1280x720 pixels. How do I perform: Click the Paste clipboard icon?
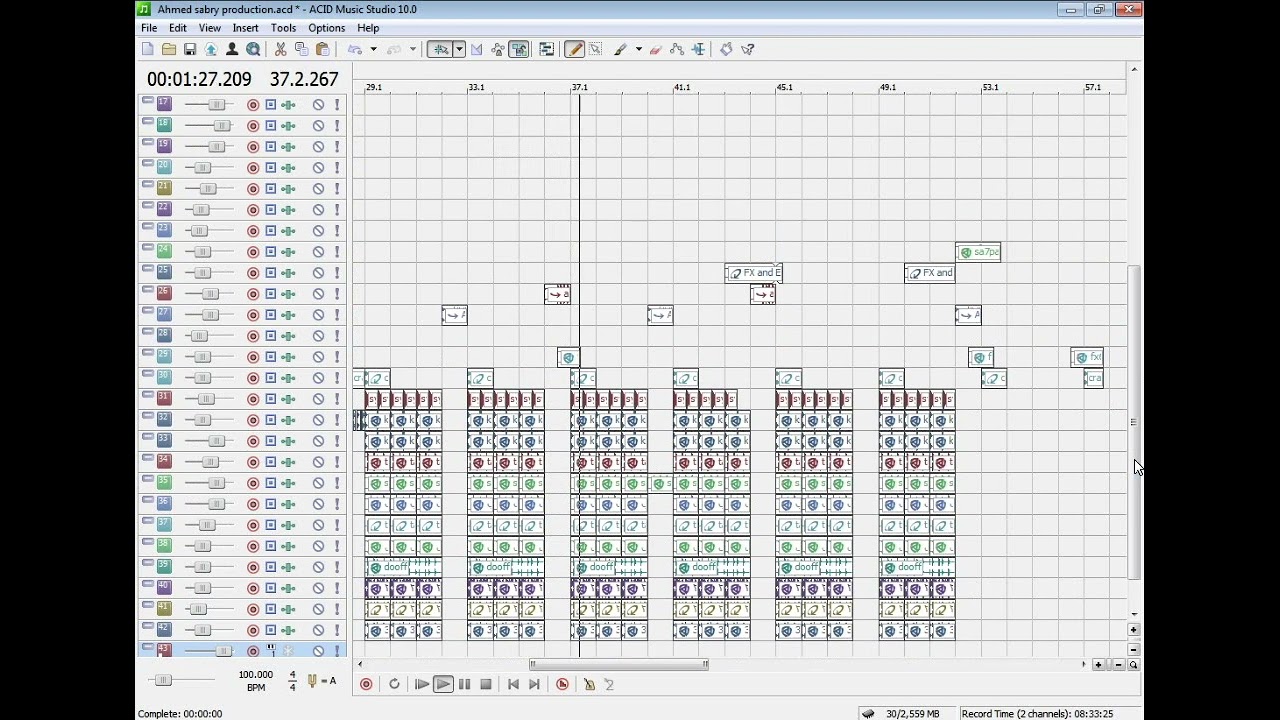tap(323, 49)
